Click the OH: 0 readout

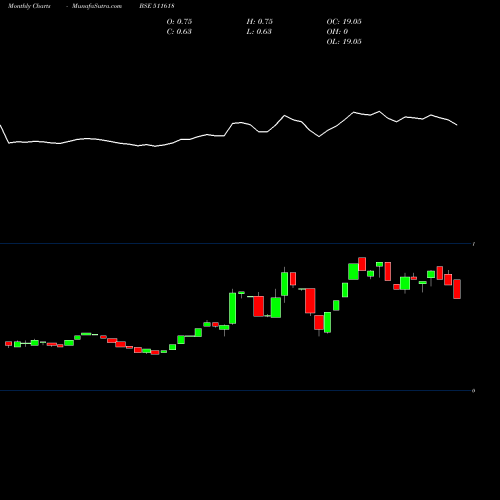[x=337, y=32]
